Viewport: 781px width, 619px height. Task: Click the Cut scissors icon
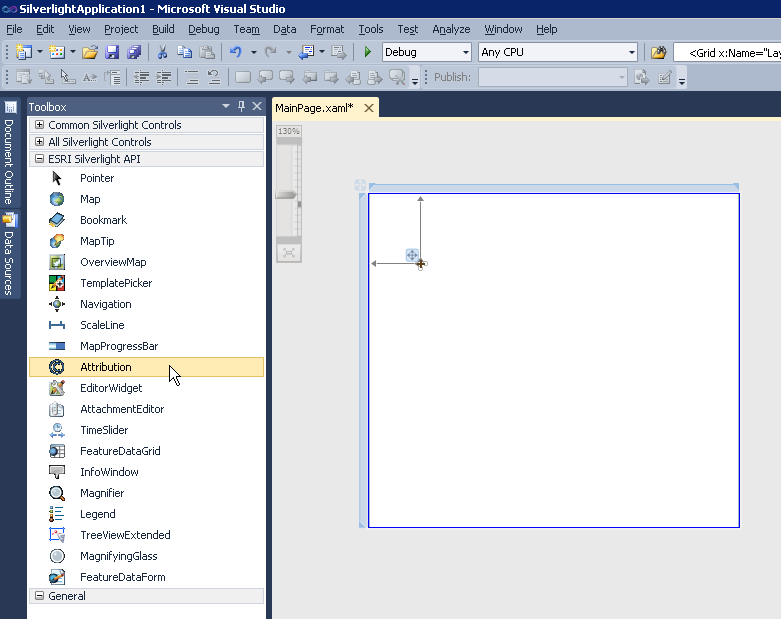coord(162,52)
